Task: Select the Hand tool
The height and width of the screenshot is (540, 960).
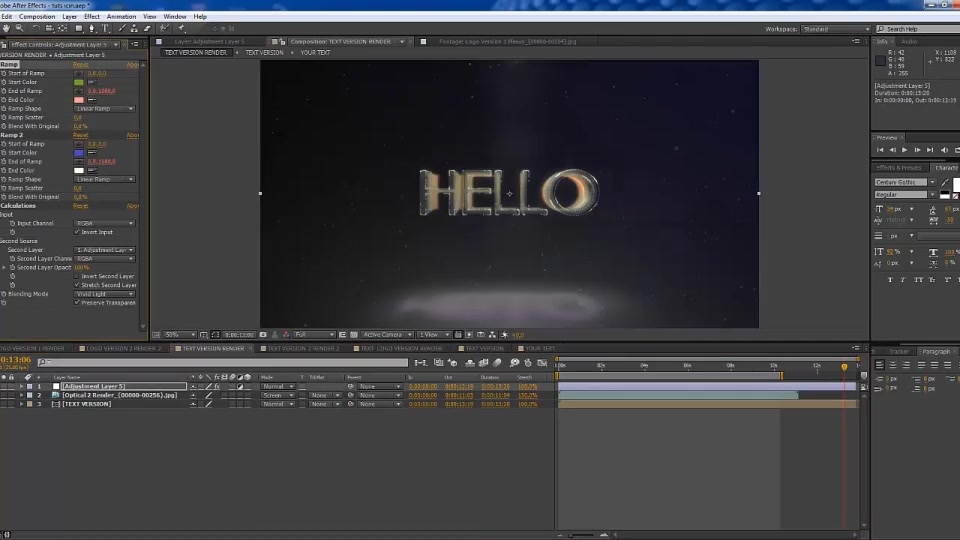Action: pyautogui.click(x=6, y=28)
